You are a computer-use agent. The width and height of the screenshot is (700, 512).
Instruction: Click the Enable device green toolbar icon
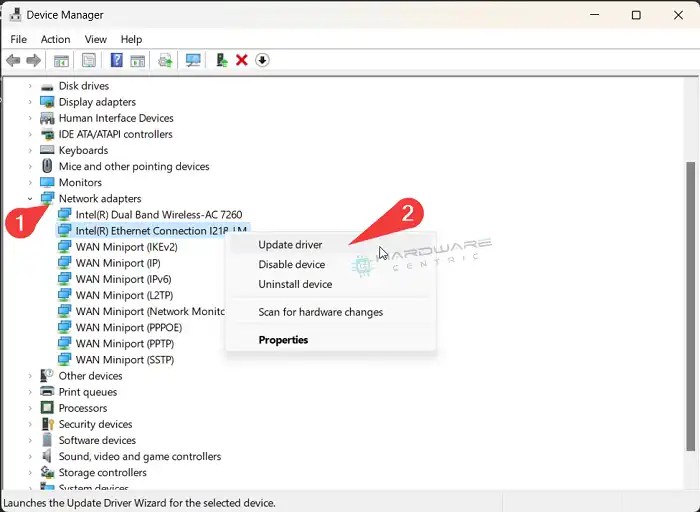click(x=221, y=60)
